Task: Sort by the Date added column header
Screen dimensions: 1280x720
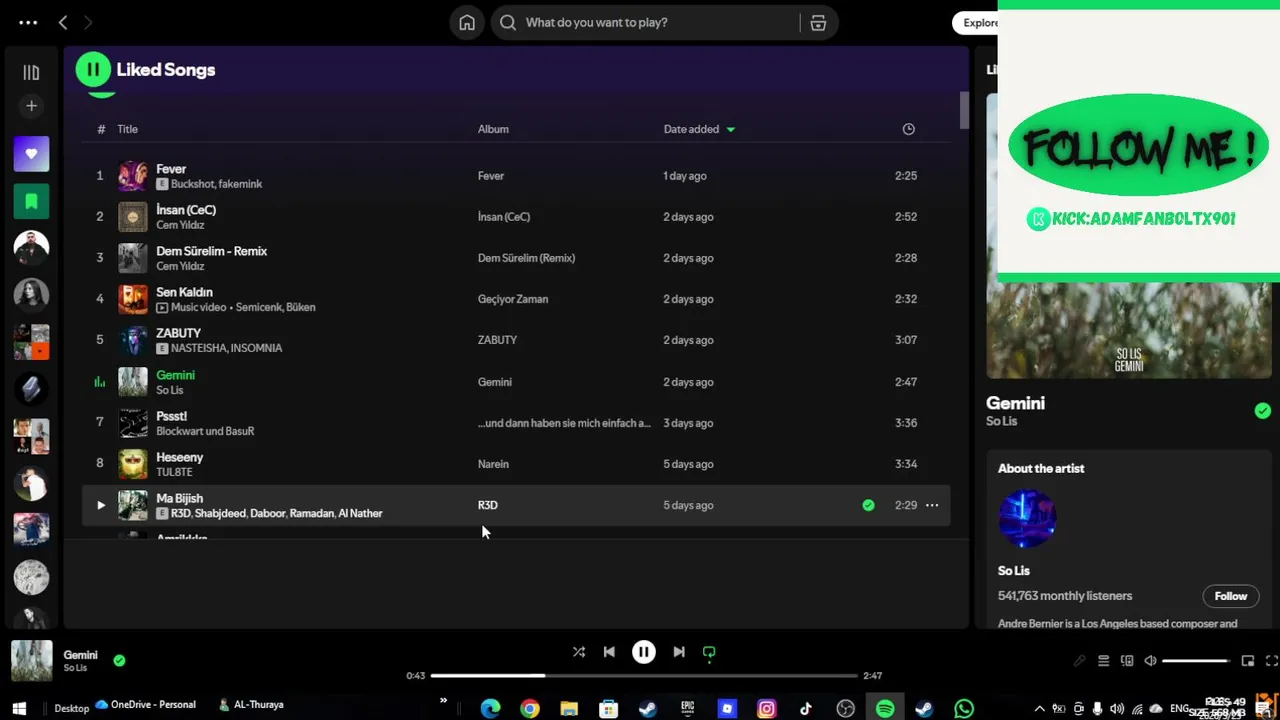Action: pyautogui.click(x=699, y=129)
